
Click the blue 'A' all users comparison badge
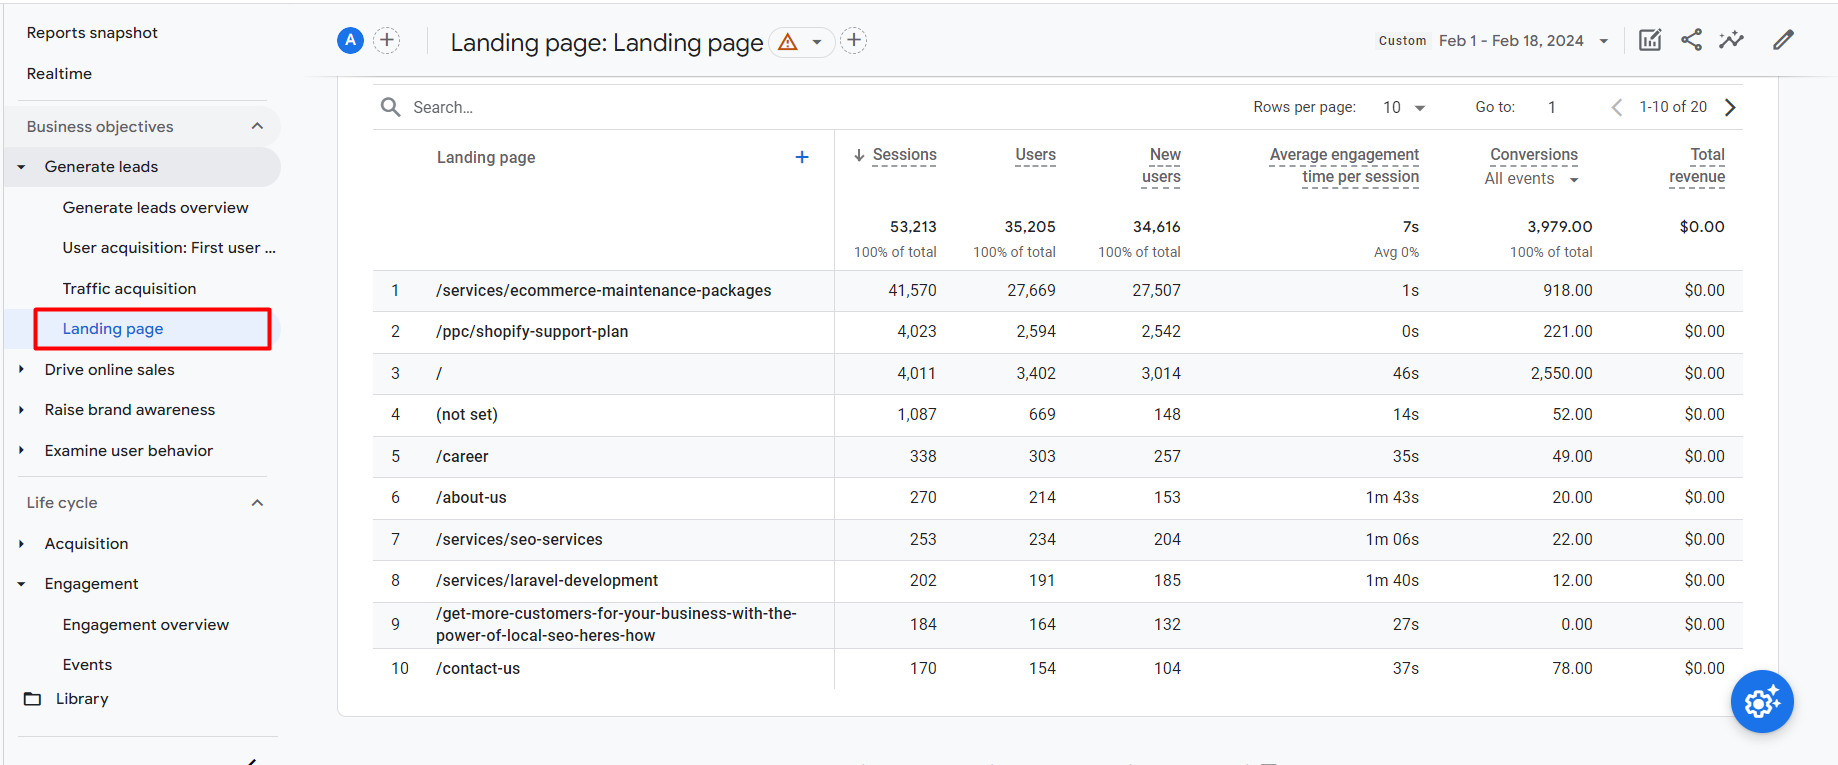coord(350,40)
